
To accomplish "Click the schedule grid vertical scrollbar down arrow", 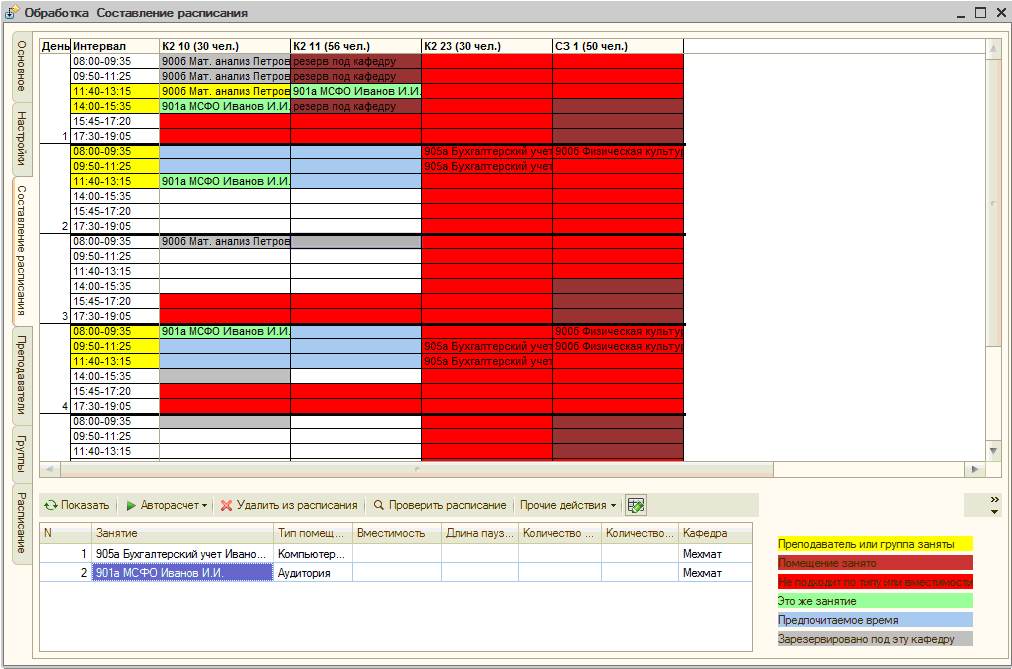I will pos(993,452).
